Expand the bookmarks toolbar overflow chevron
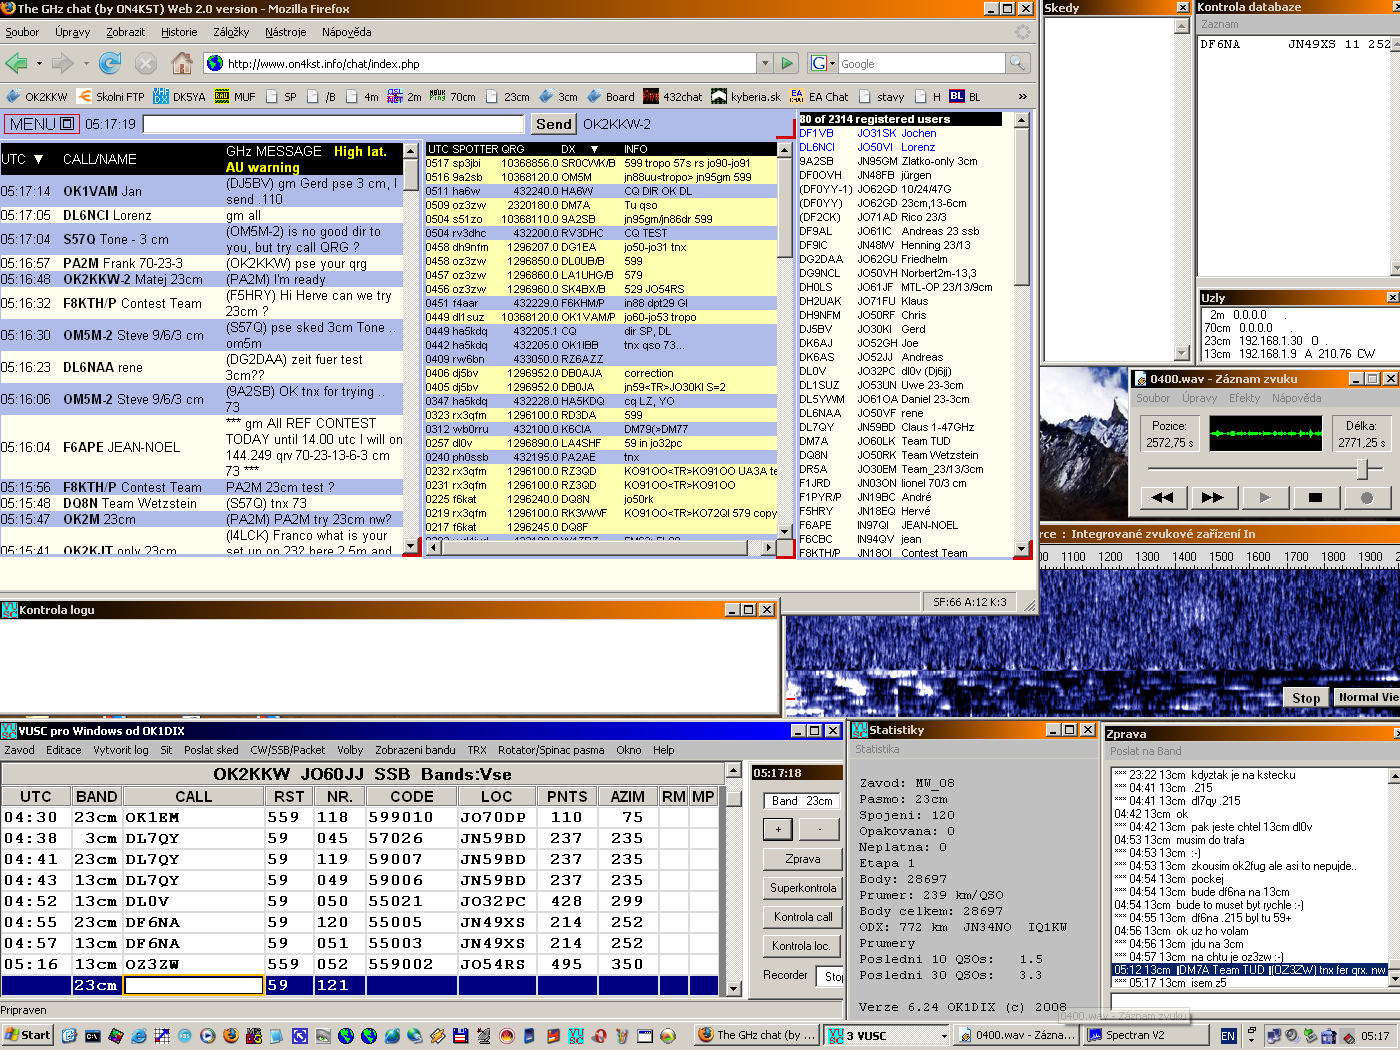Viewport: 1400px width, 1050px height. tap(1022, 97)
